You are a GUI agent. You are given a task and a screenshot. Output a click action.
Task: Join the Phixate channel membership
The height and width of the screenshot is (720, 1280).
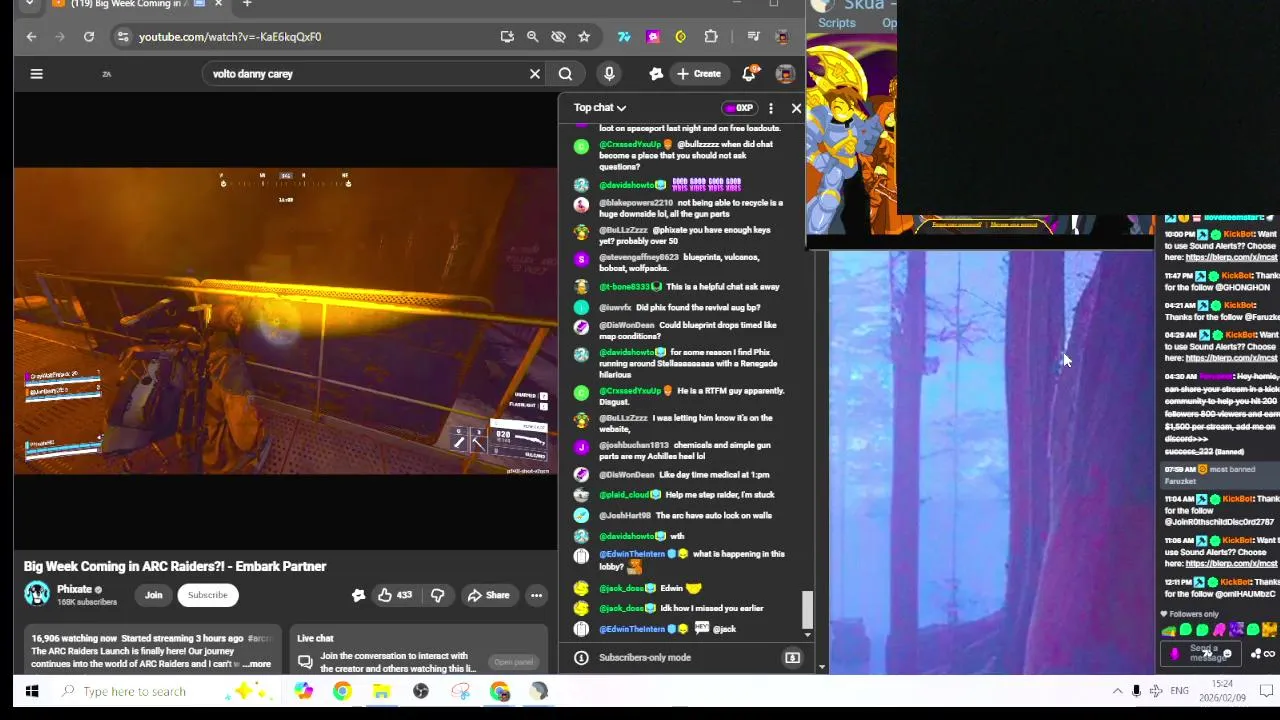(x=153, y=595)
